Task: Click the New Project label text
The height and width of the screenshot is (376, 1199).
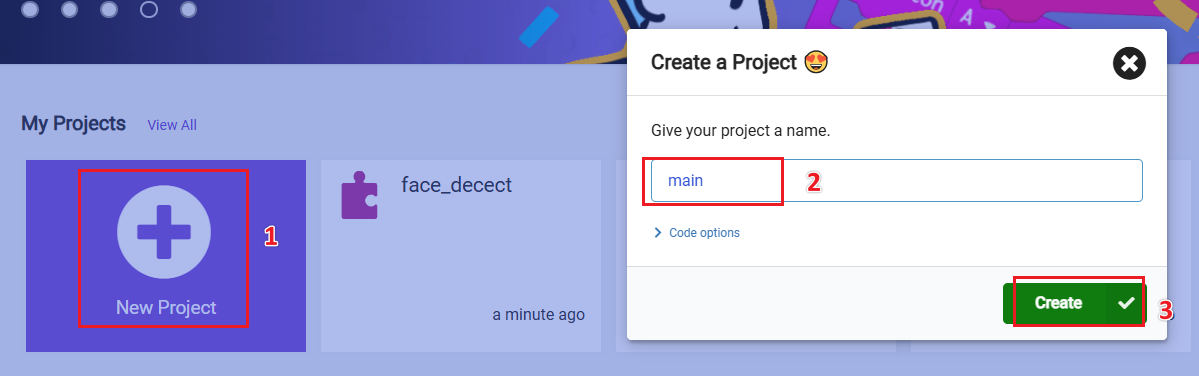Action: pyautogui.click(x=166, y=307)
